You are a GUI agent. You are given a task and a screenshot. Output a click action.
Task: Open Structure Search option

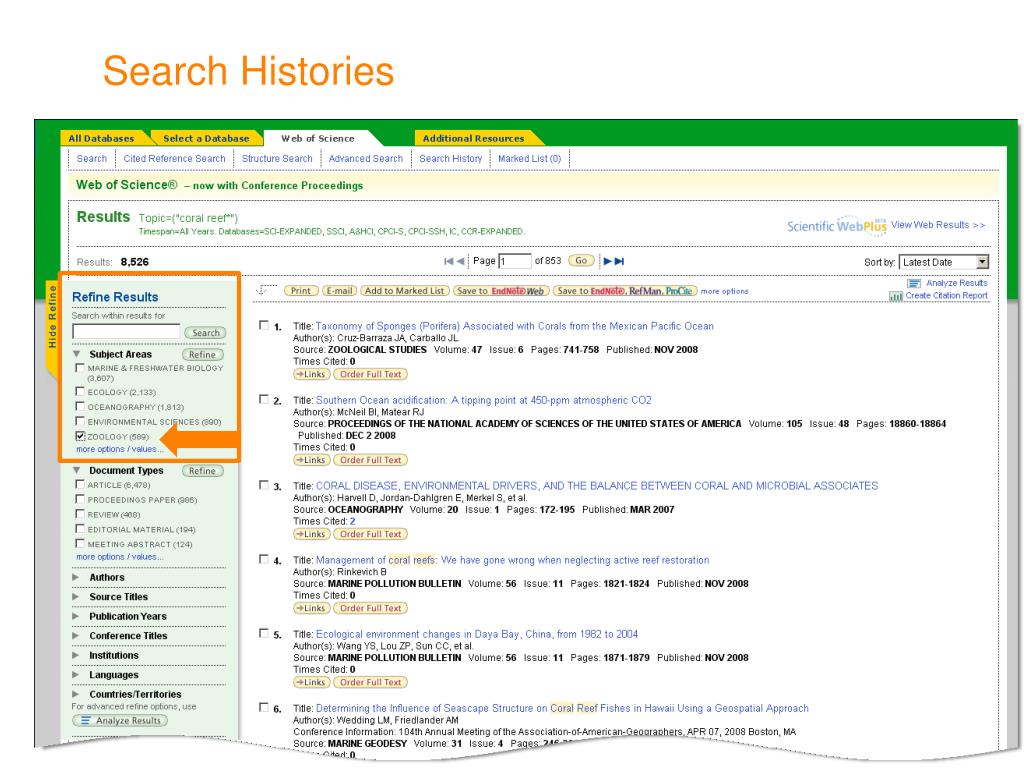coord(277,159)
